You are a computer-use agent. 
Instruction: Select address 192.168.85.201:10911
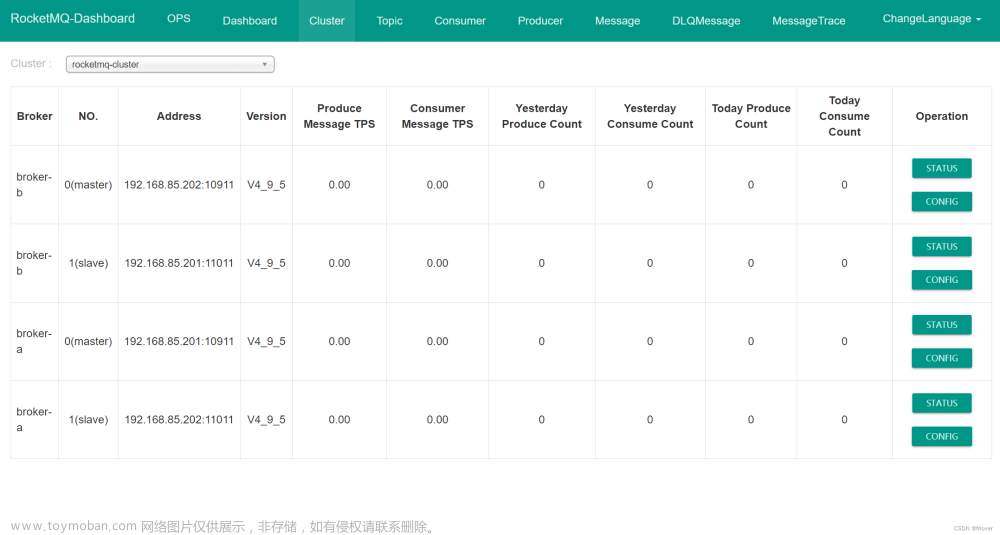click(x=179, y=341)
